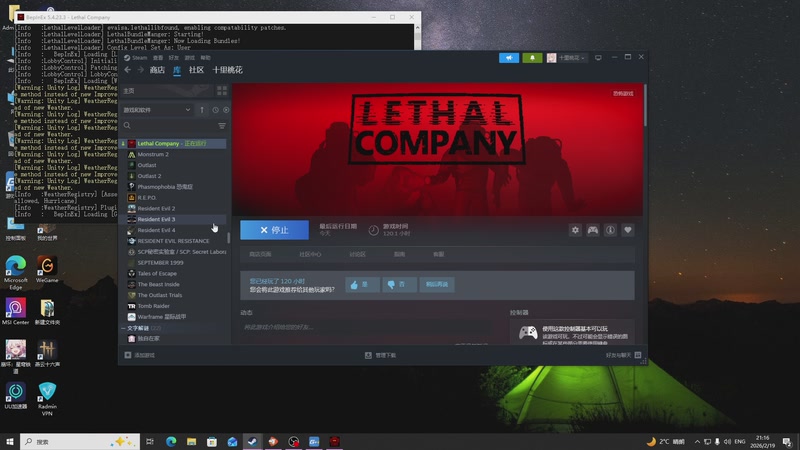The width and height of the screenshot is (800, 450).
Task: Open the green notifications bell button
Action: [532, 58]
